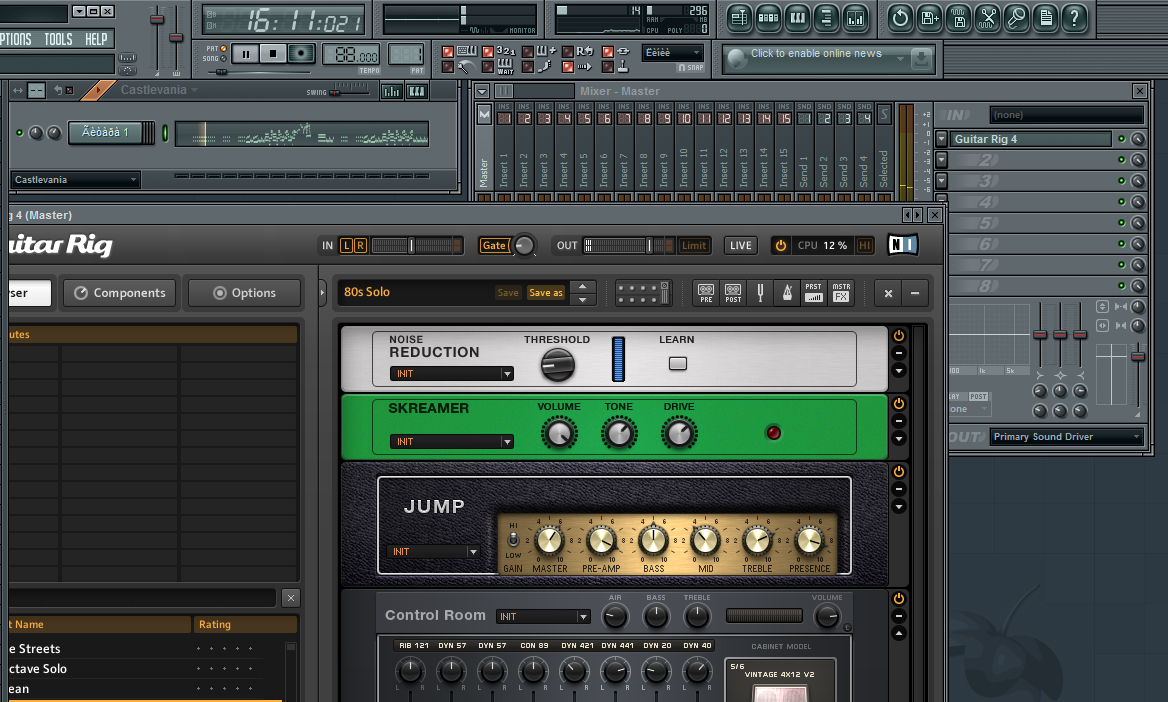This screenshot has width=1168, height=702.
Task: Open the Castlevania pattern dropdown
Action: pos(75,180)
